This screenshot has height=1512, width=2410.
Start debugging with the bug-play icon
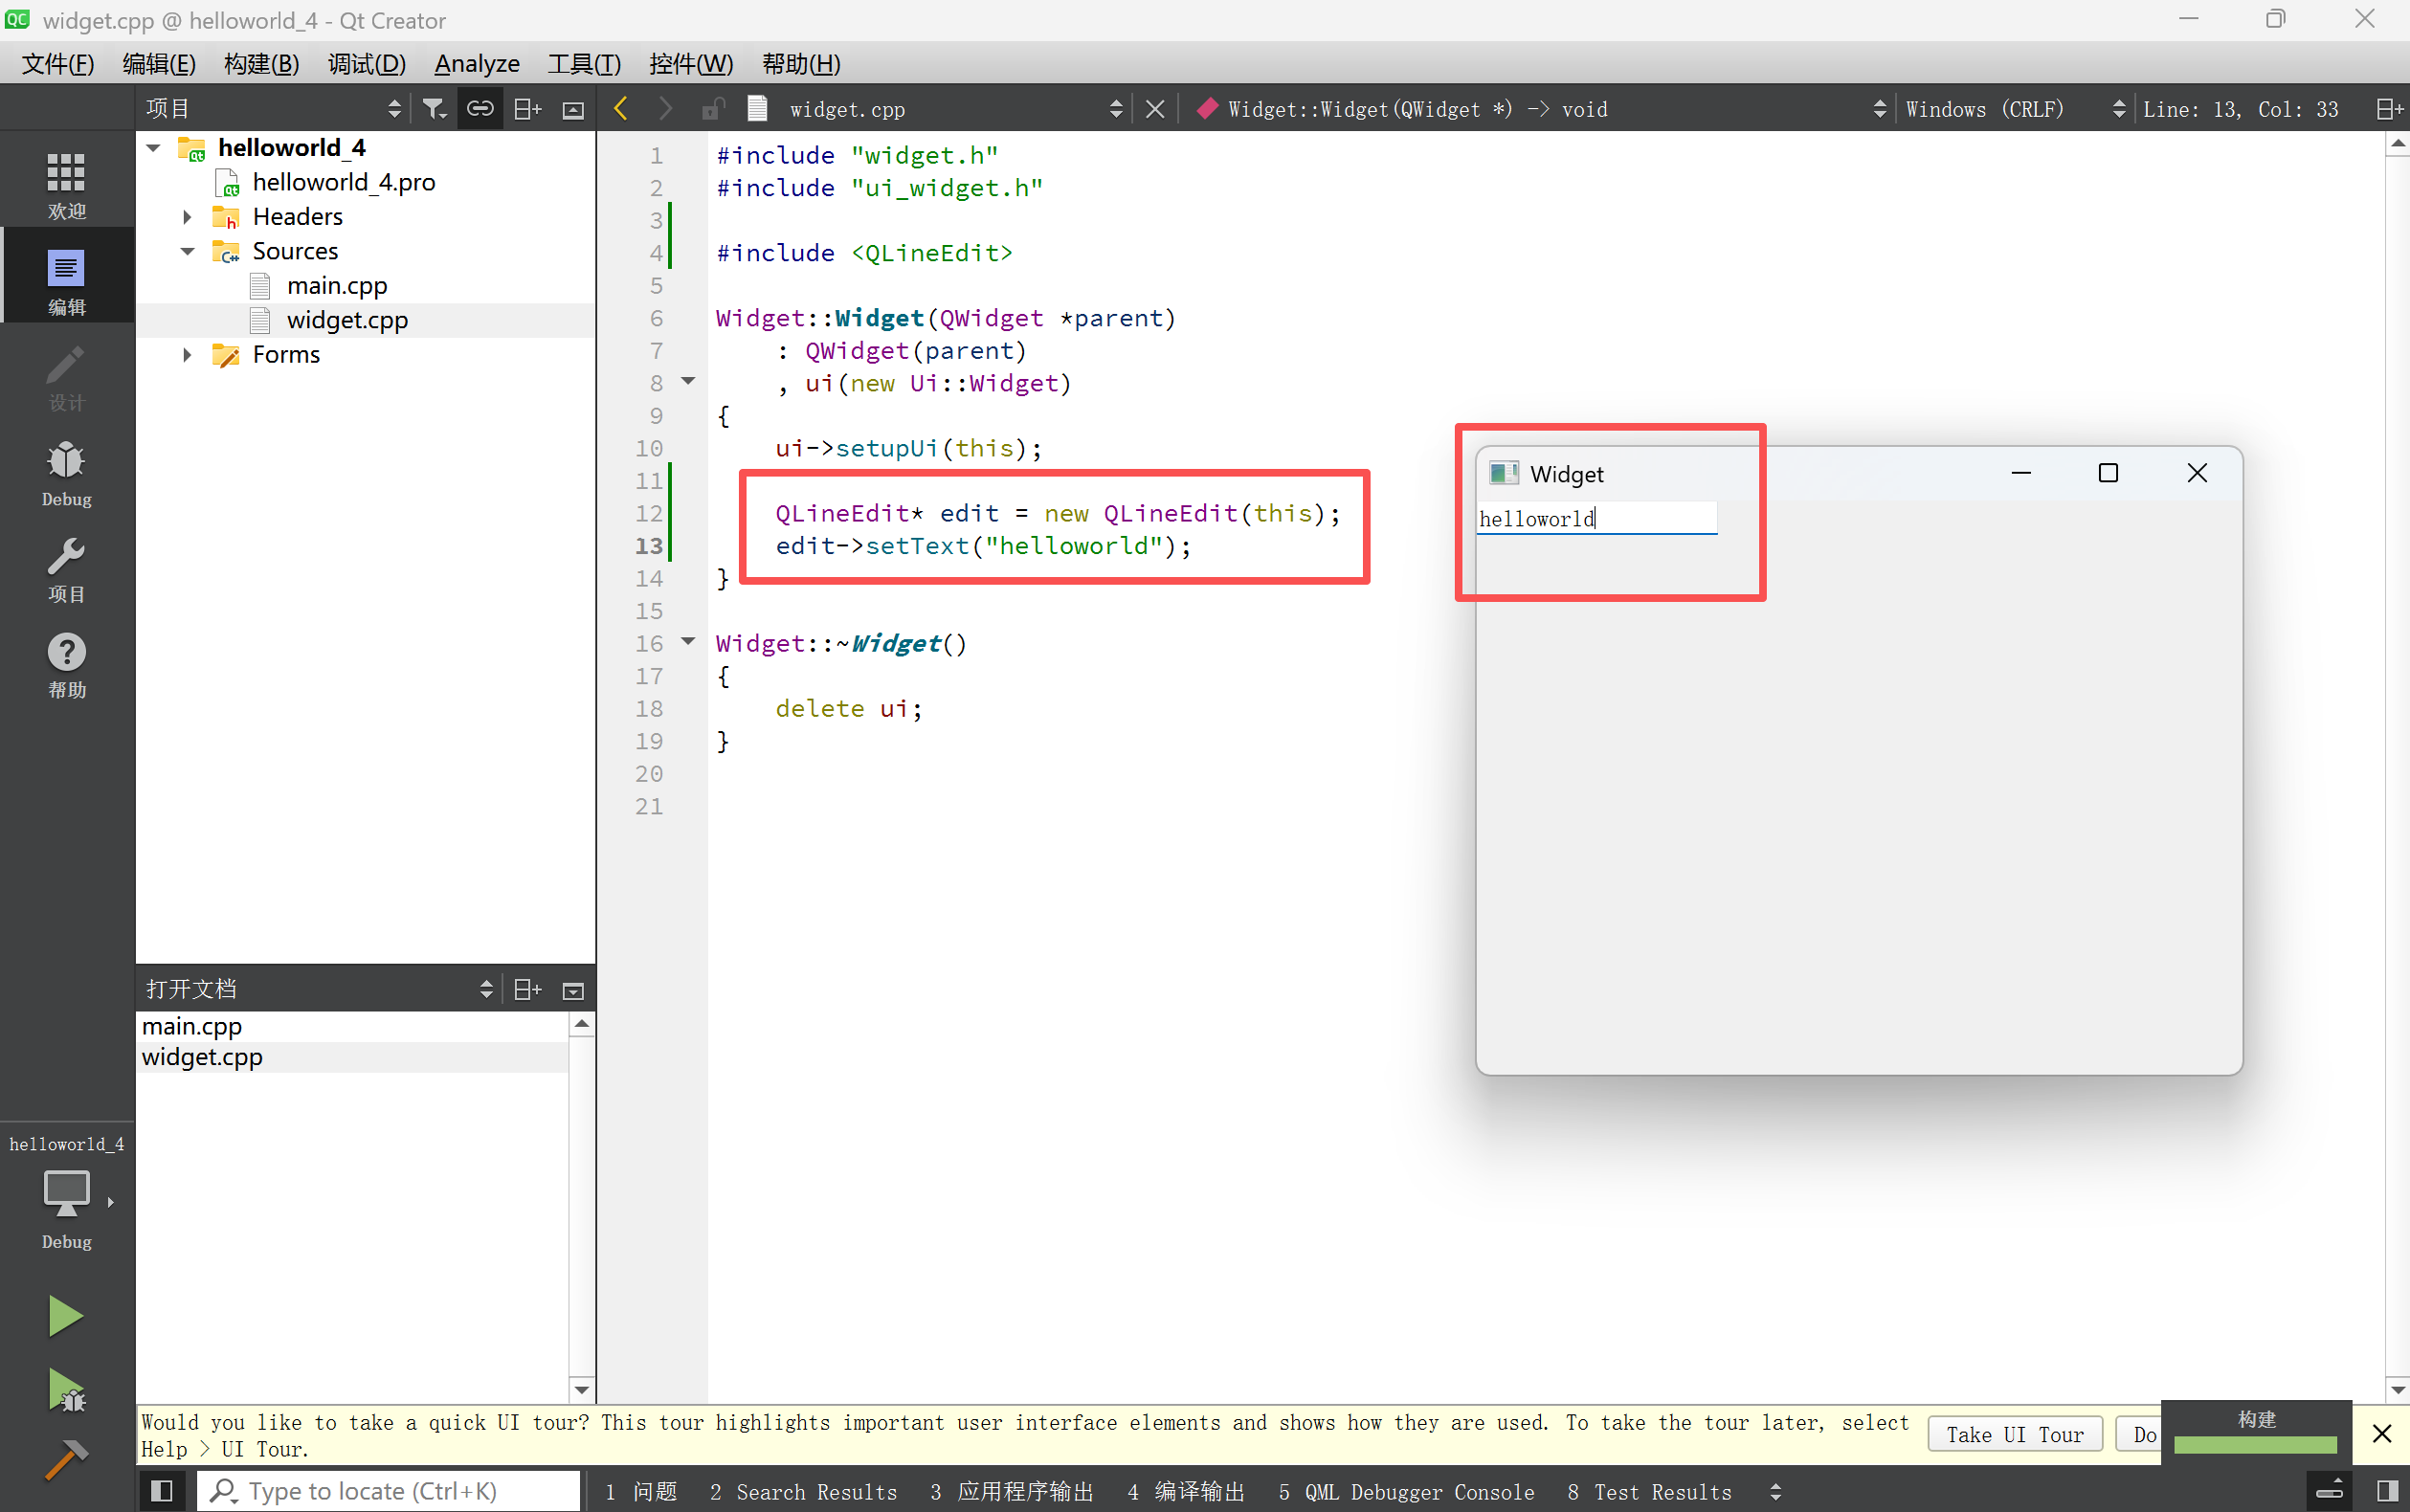(x=65, y=1390)
